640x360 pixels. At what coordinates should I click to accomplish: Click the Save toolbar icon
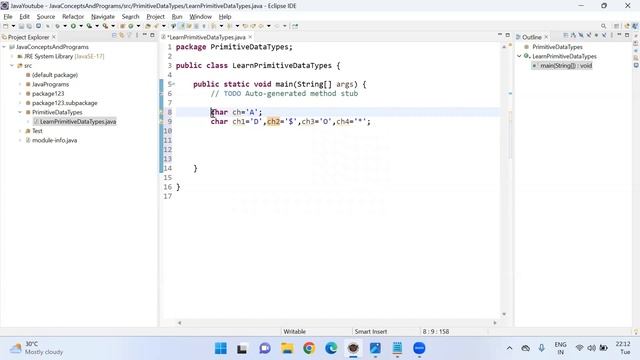21,26
